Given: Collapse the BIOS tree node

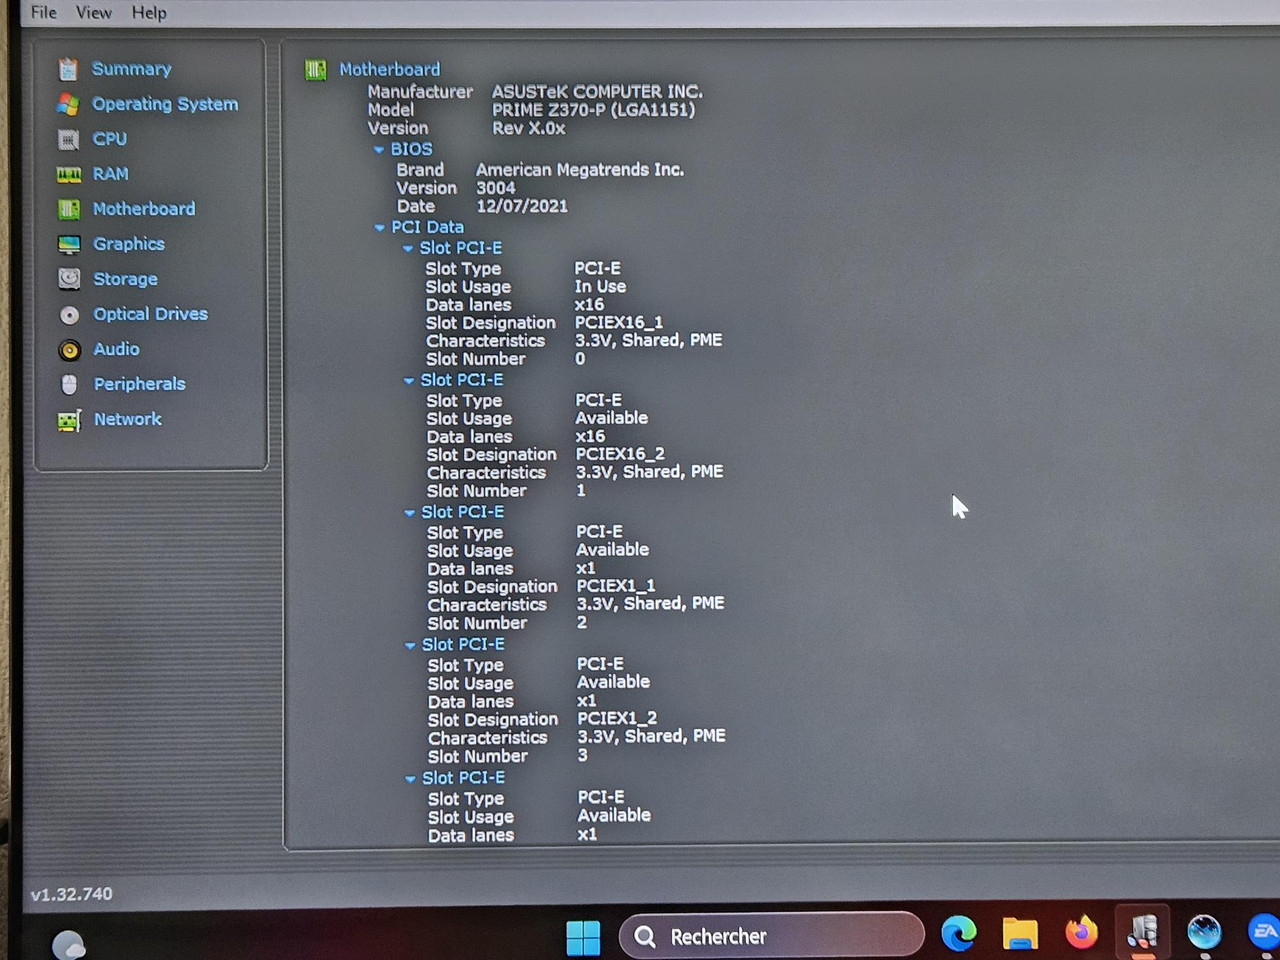Looking at the screenshot, I should coord(379,150).
